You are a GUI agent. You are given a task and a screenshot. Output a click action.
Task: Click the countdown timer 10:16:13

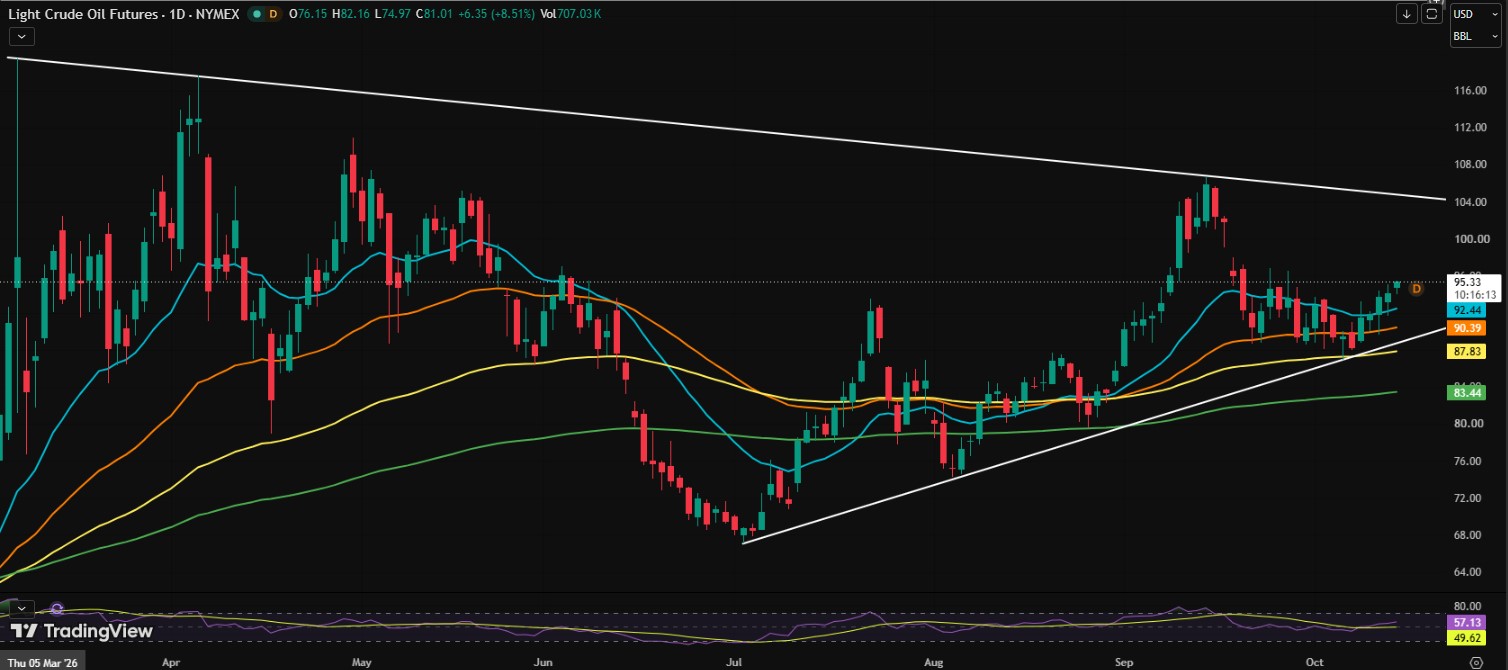coord(1475,295)
